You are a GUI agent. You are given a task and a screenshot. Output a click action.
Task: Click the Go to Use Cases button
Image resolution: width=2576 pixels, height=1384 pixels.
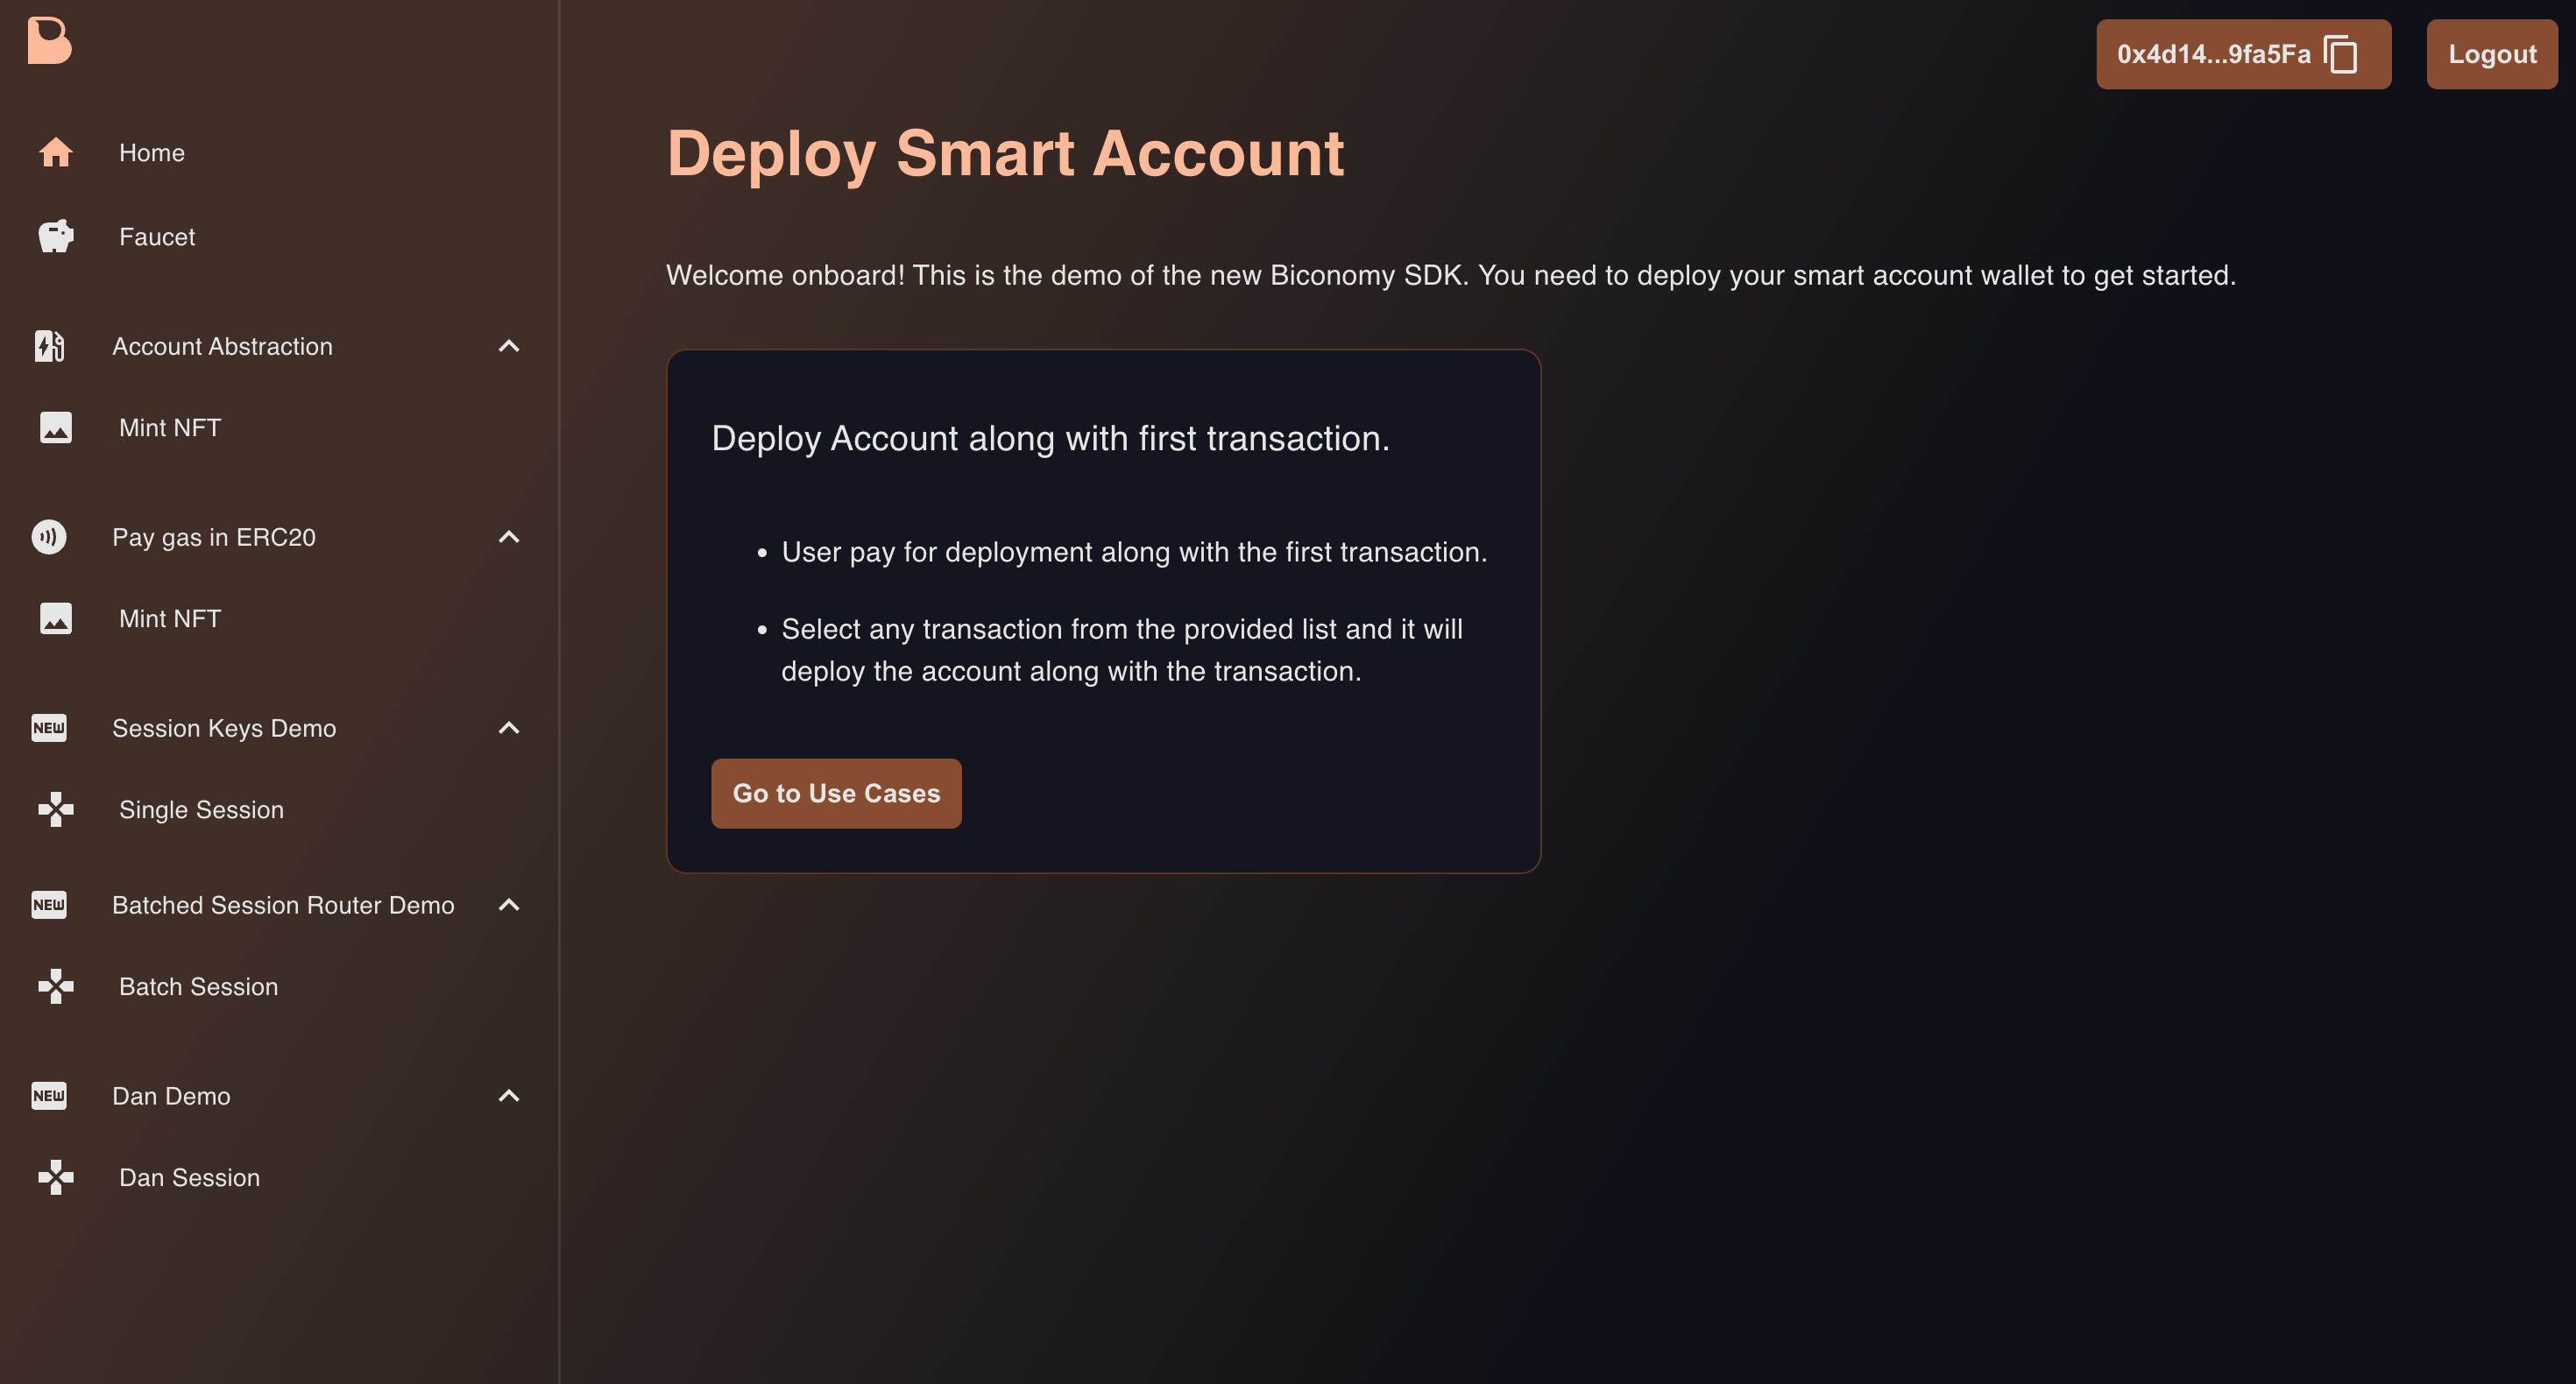pos(836,793)
